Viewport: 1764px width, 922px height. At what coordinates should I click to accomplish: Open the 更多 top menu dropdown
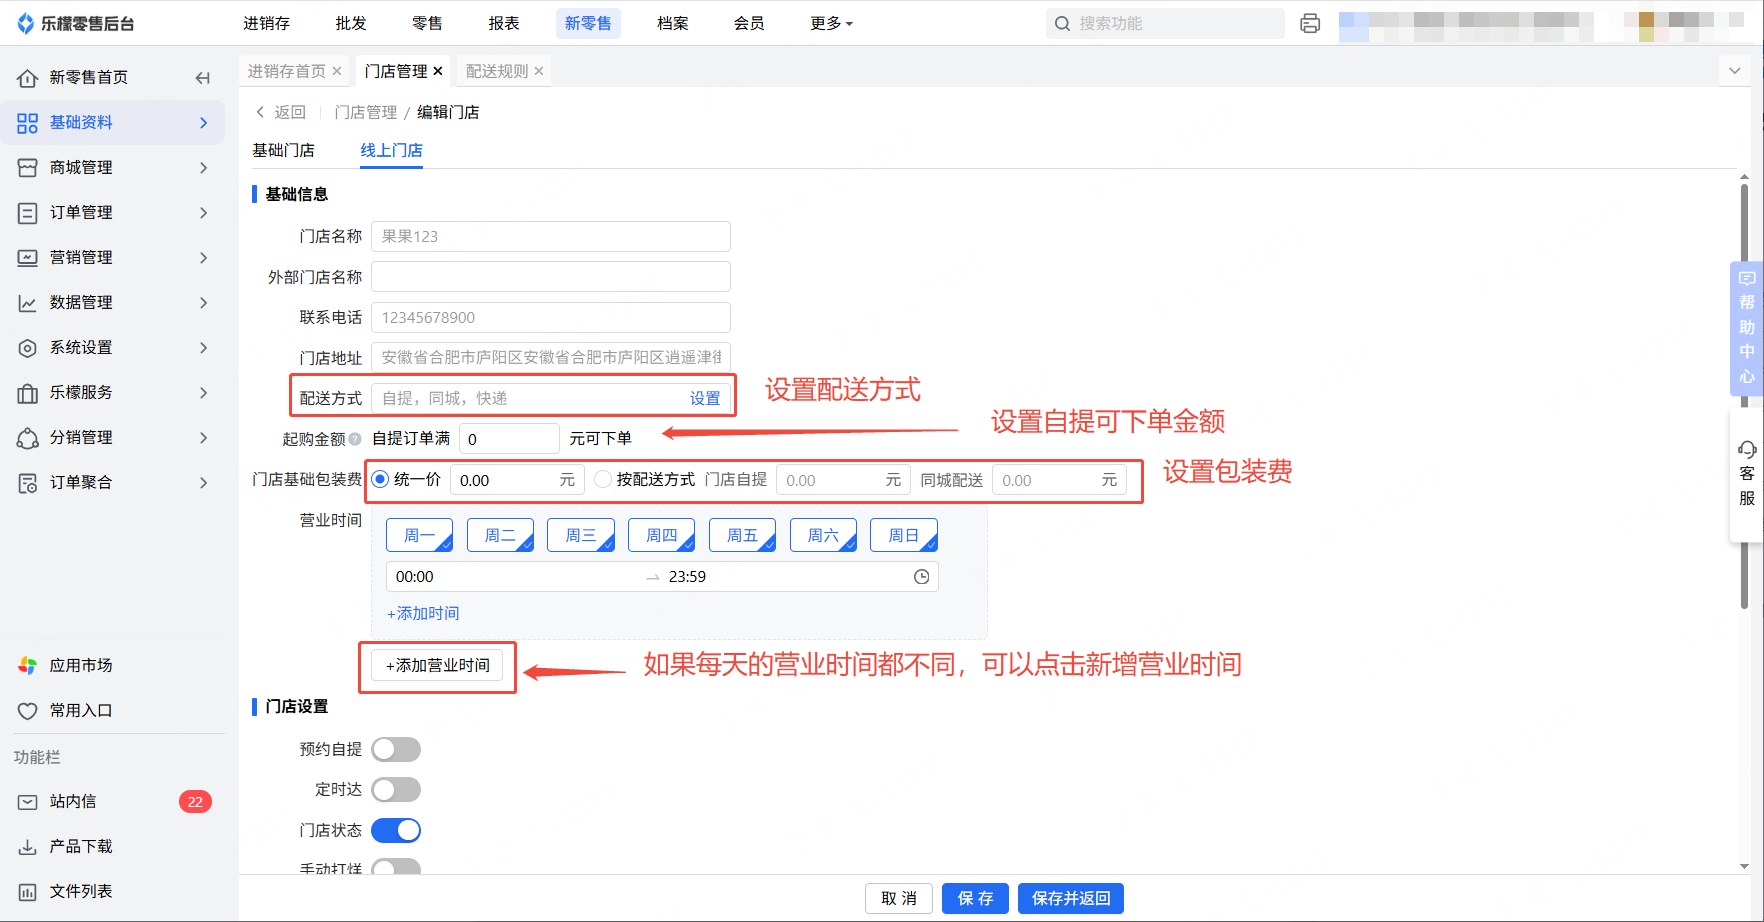pyautogui.click(x=831, y=23)
